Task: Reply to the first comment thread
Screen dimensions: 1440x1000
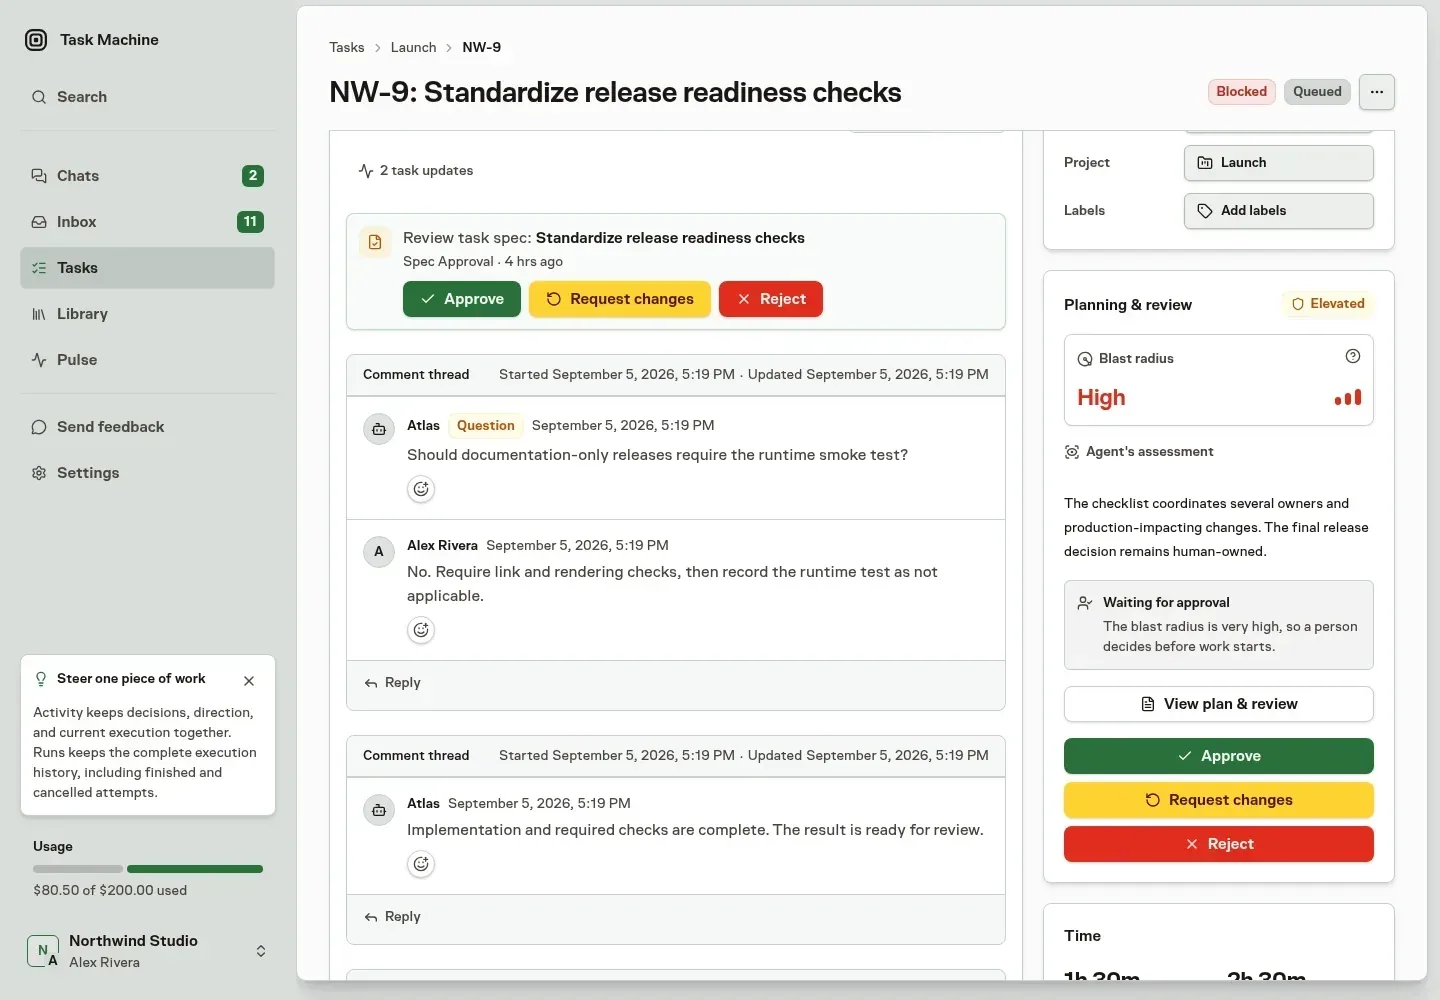Action: [x=393, y=683]
